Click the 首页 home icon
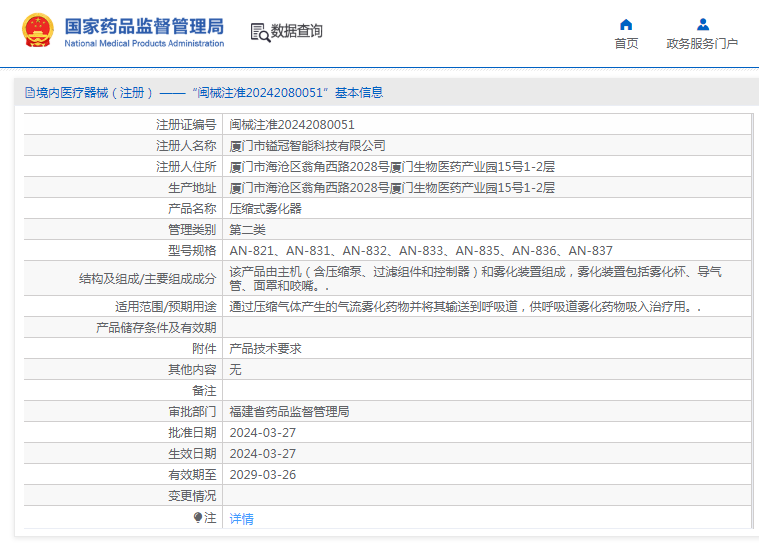 tap(626, 24)
